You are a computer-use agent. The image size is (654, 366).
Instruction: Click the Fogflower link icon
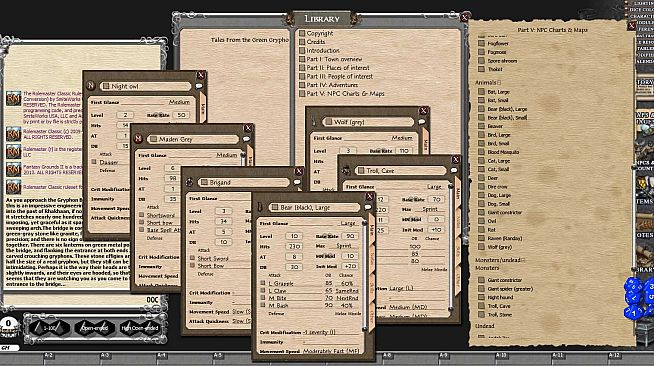[481, 43]
